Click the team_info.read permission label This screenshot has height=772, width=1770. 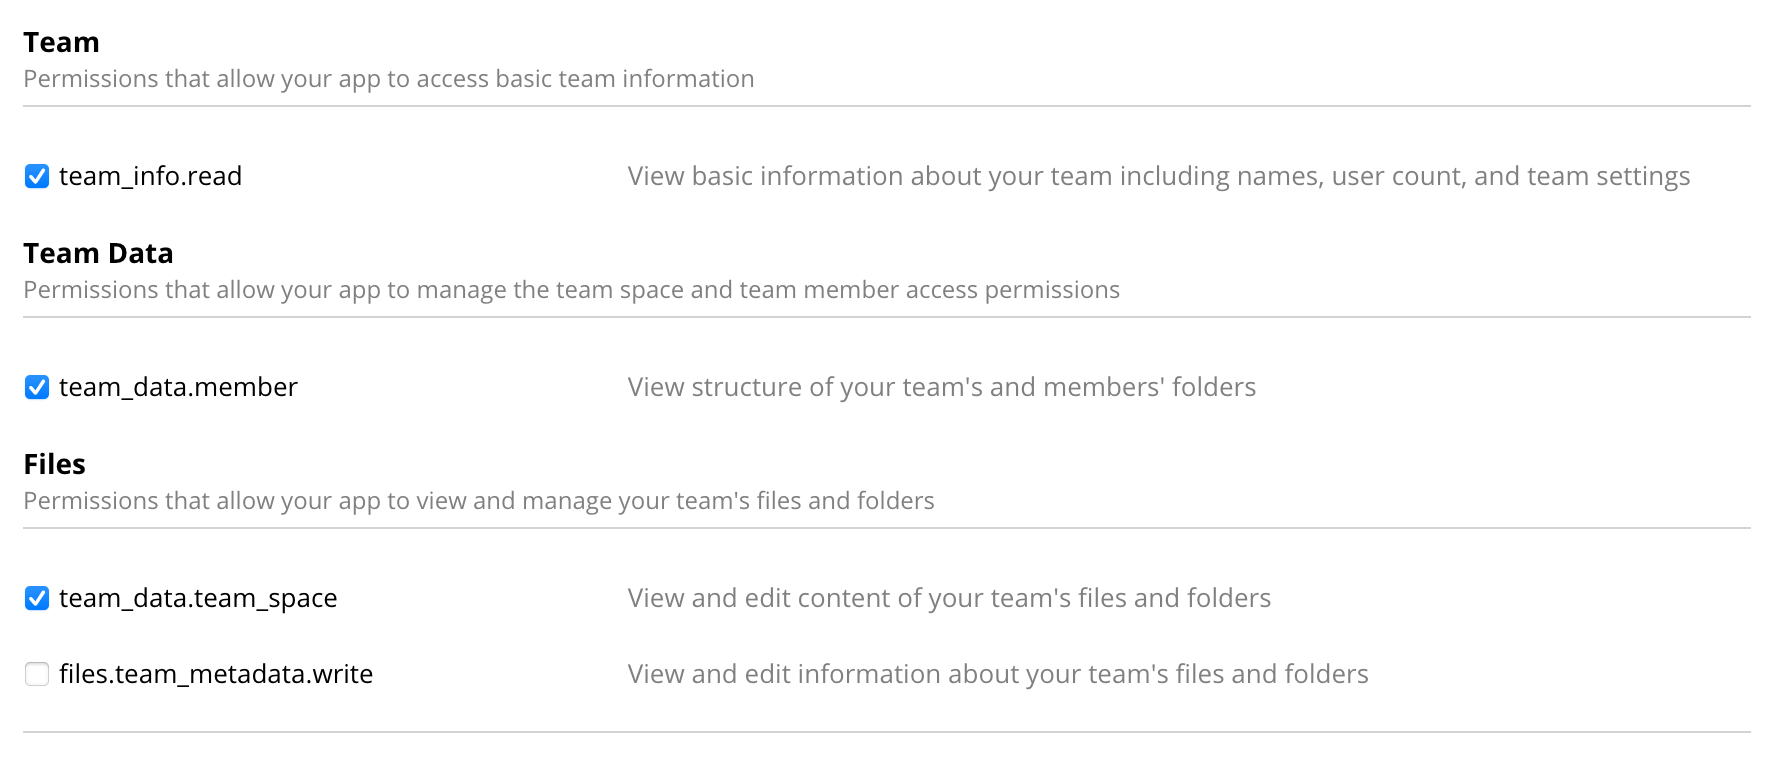(x=150, y=177)
